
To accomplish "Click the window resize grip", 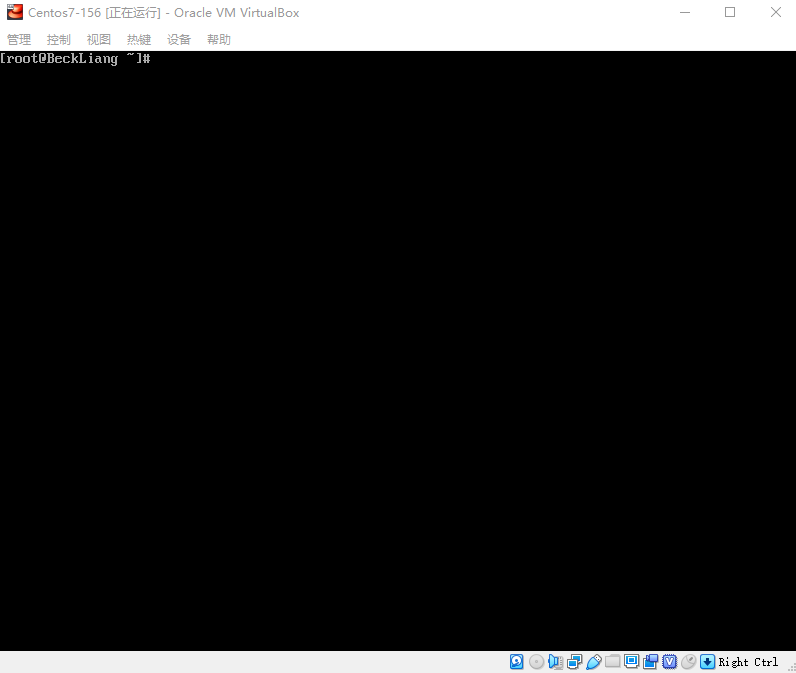I will (x=791, y=668).
